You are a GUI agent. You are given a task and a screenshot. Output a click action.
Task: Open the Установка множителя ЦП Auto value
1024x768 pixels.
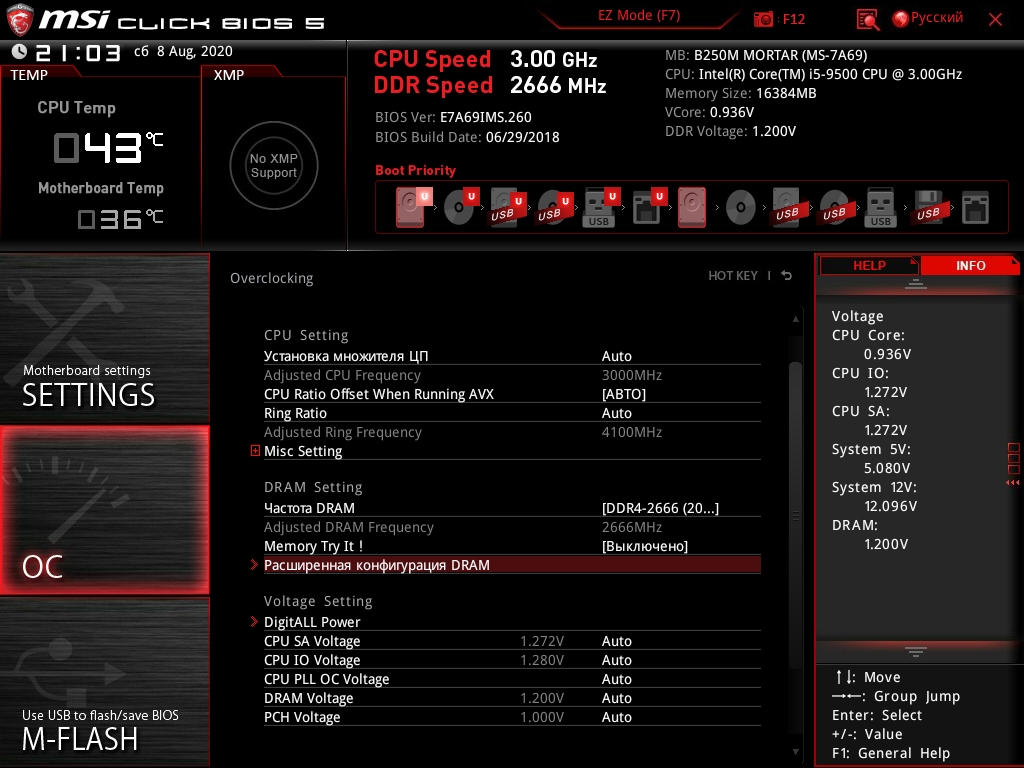tap(616, 356)
